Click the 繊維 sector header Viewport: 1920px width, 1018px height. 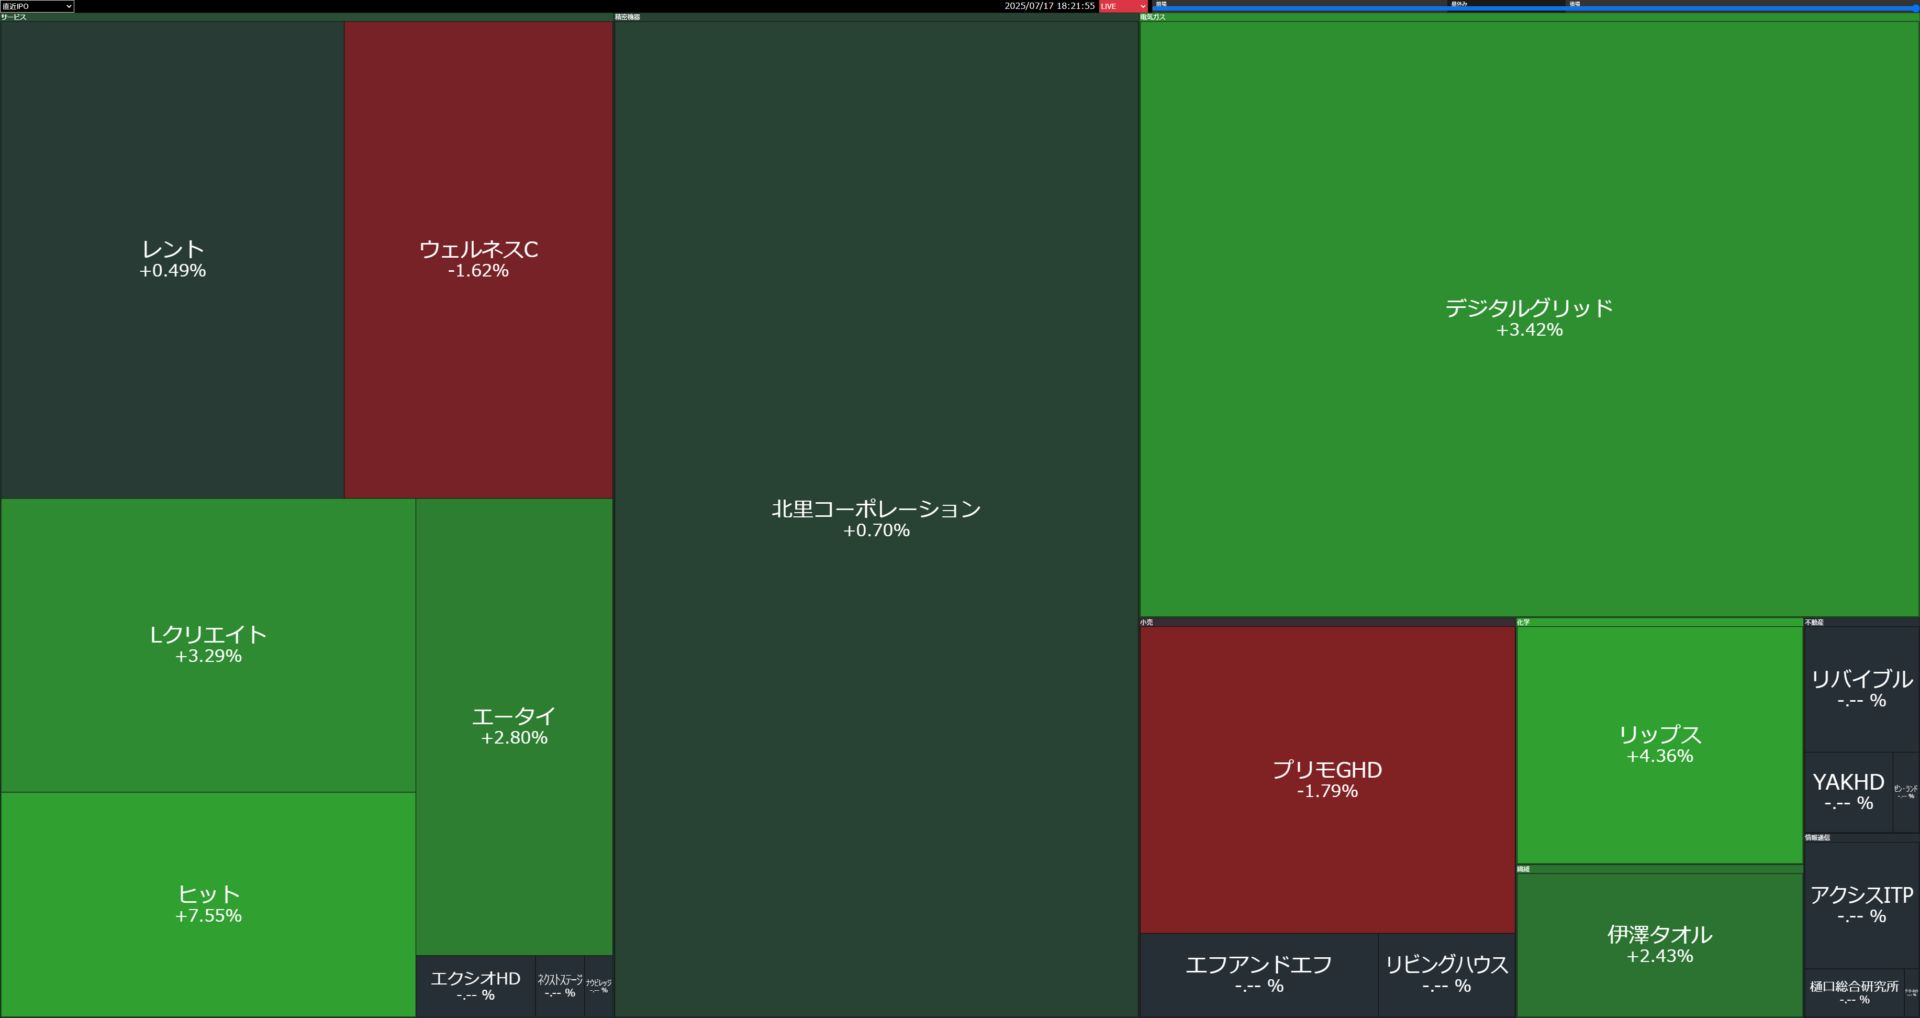pos(1660,869)
